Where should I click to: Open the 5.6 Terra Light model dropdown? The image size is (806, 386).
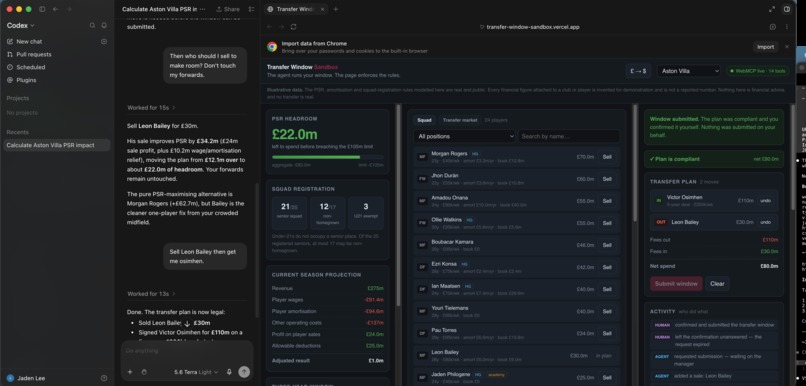(x=196, y=372)
